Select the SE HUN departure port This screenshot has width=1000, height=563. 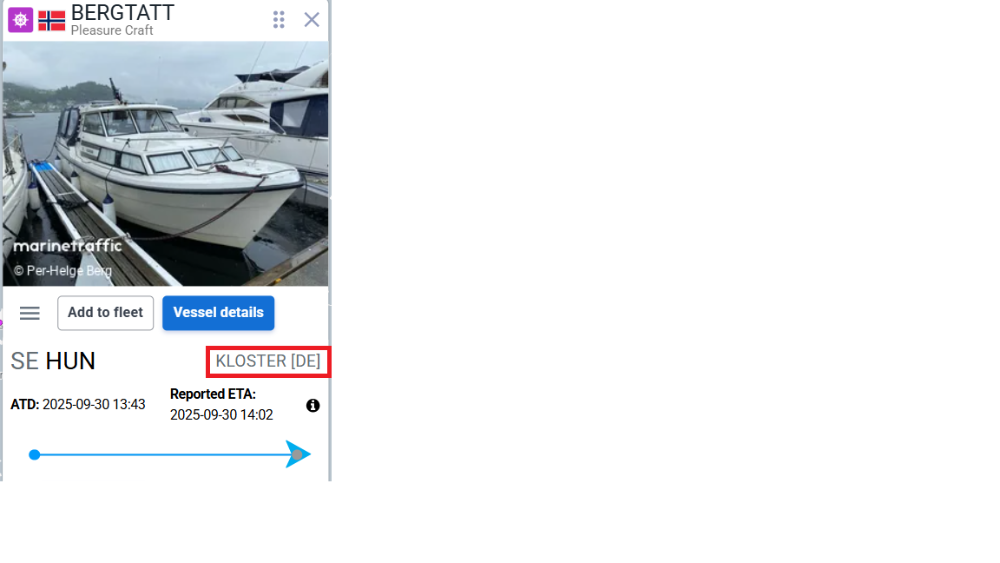coord(53,362)
